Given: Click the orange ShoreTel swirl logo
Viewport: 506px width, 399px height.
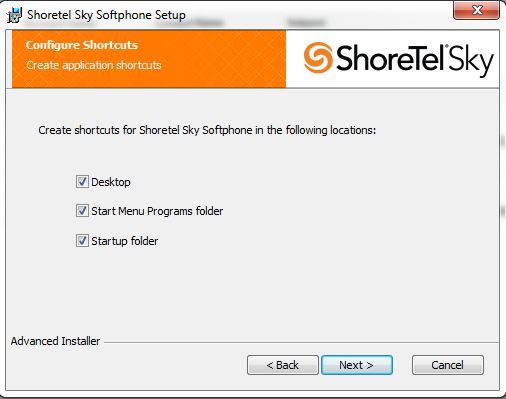Looking at the screenshot, I should click(x=318, y=58).
